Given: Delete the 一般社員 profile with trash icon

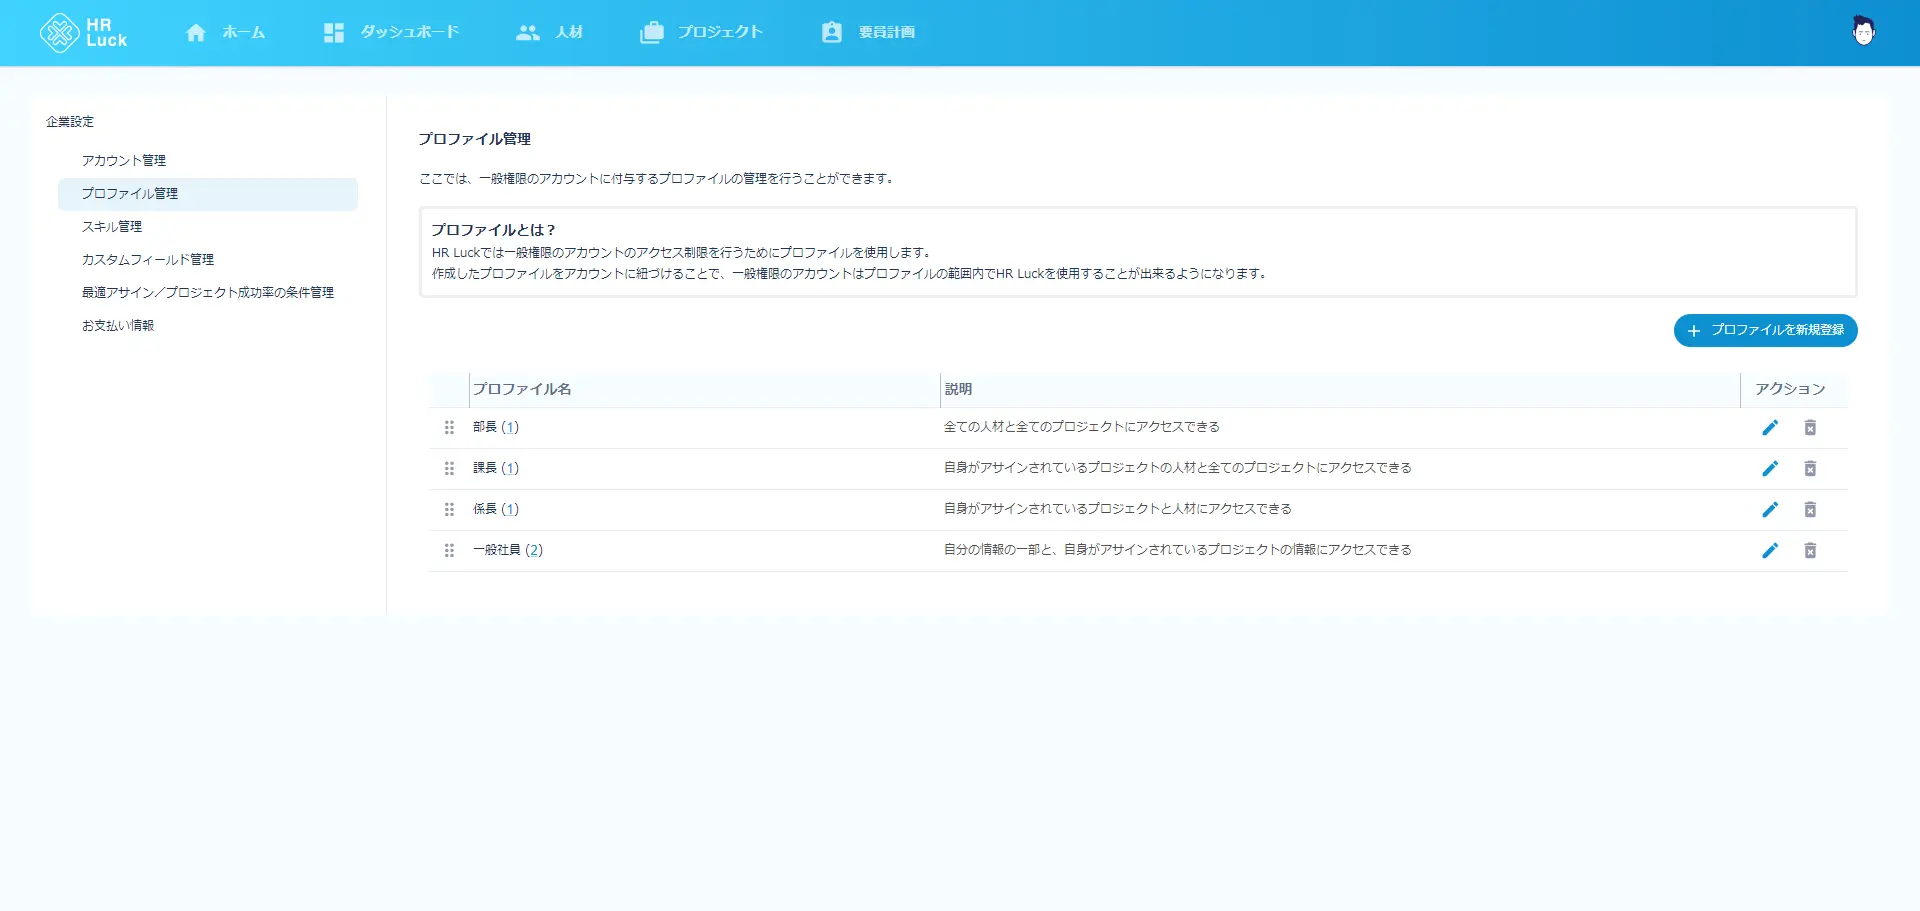Looking at the screenshot, I should (1810, 551).
